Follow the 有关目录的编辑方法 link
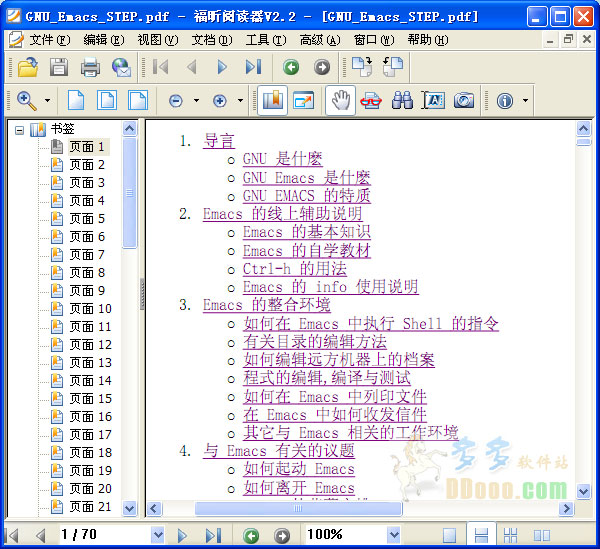 point(315,342)
